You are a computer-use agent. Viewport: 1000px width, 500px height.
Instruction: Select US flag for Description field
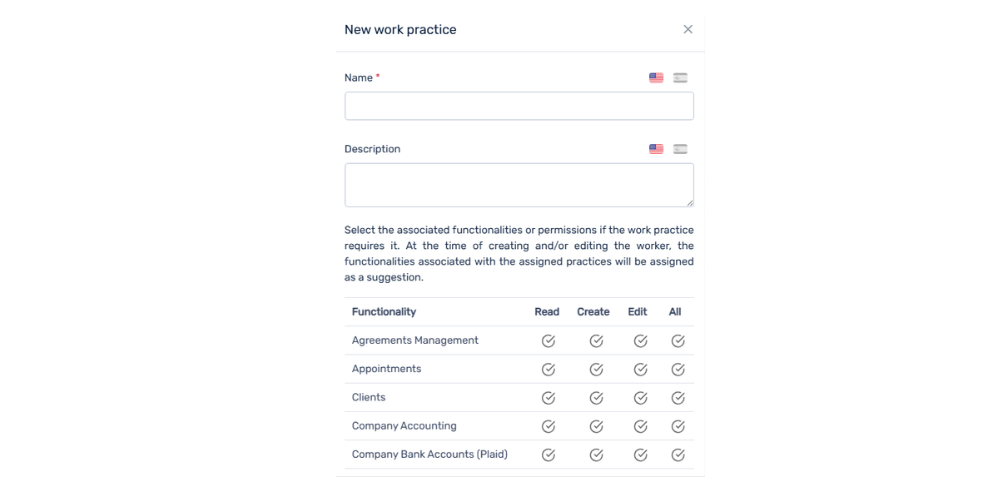pyautogui.click(x=656, y=149)
